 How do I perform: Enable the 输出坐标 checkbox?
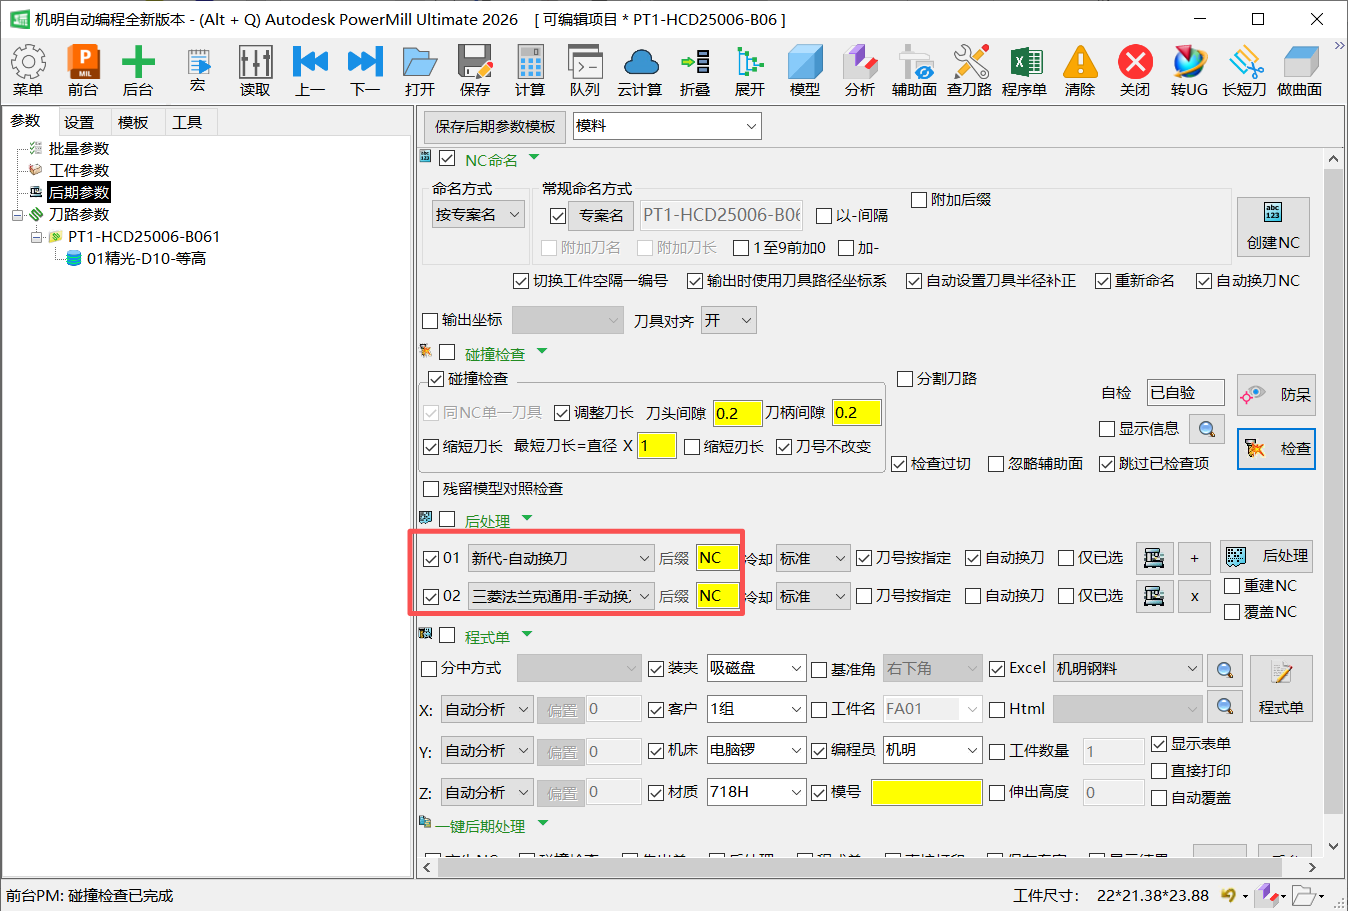[x=430, y=320]
